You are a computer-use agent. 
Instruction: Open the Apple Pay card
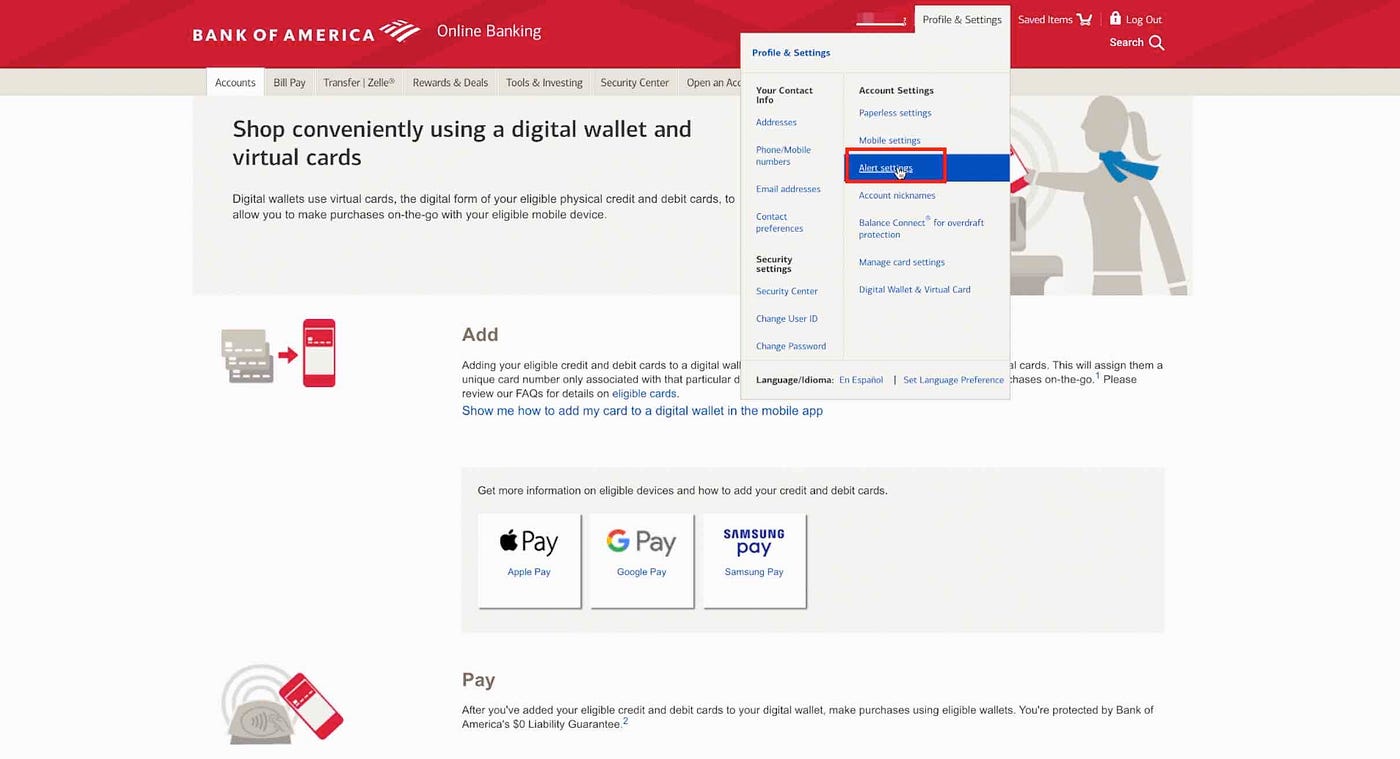point(529,560)
